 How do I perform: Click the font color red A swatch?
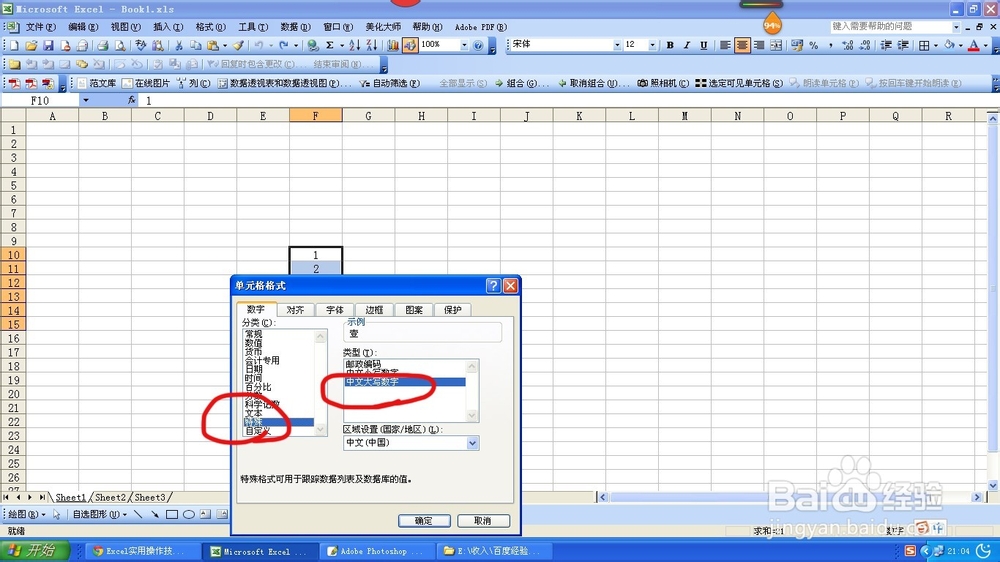[x=974, y=45]
